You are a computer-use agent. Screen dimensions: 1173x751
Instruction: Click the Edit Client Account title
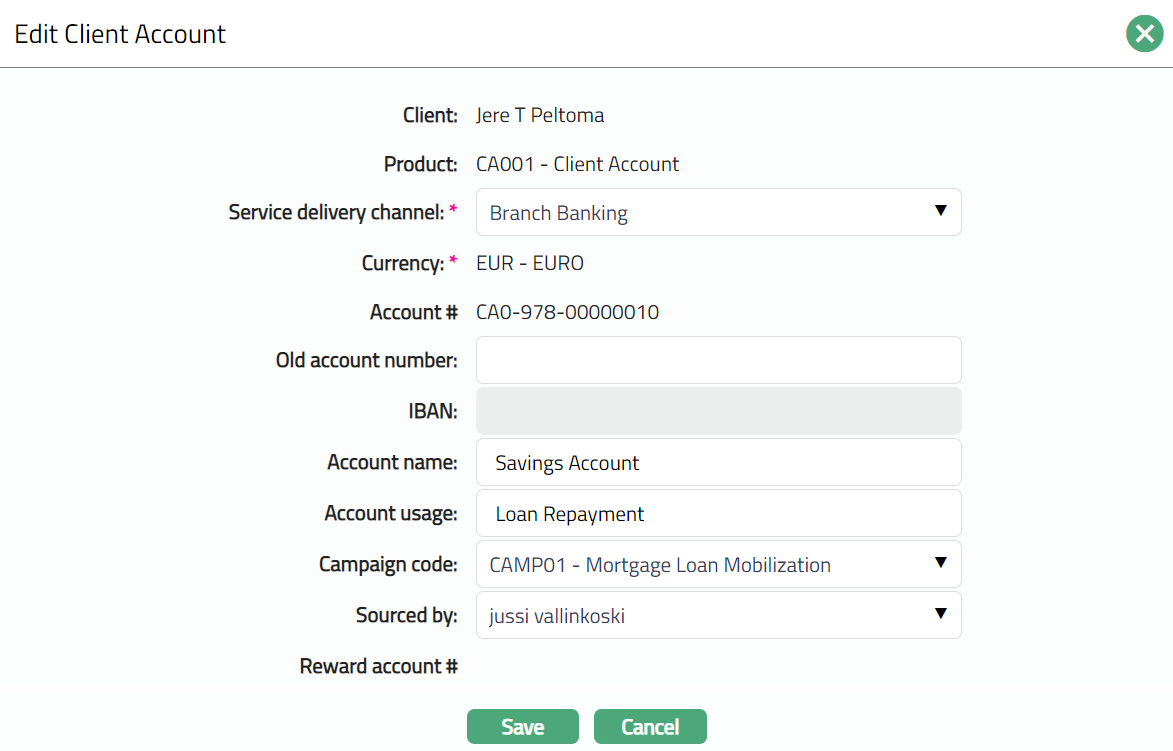pos(120,34)
